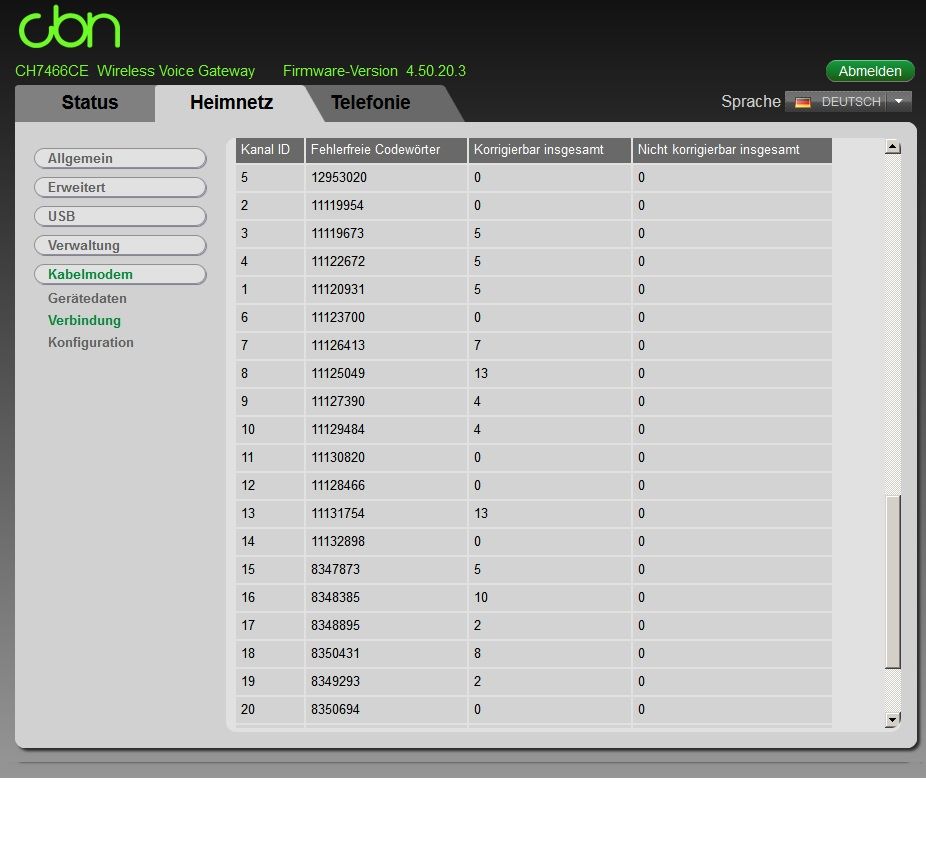Open the Verwaltung sidebar section
This screenshot has height=865, width=926.
pyautogui.click(x=120, y=245)
